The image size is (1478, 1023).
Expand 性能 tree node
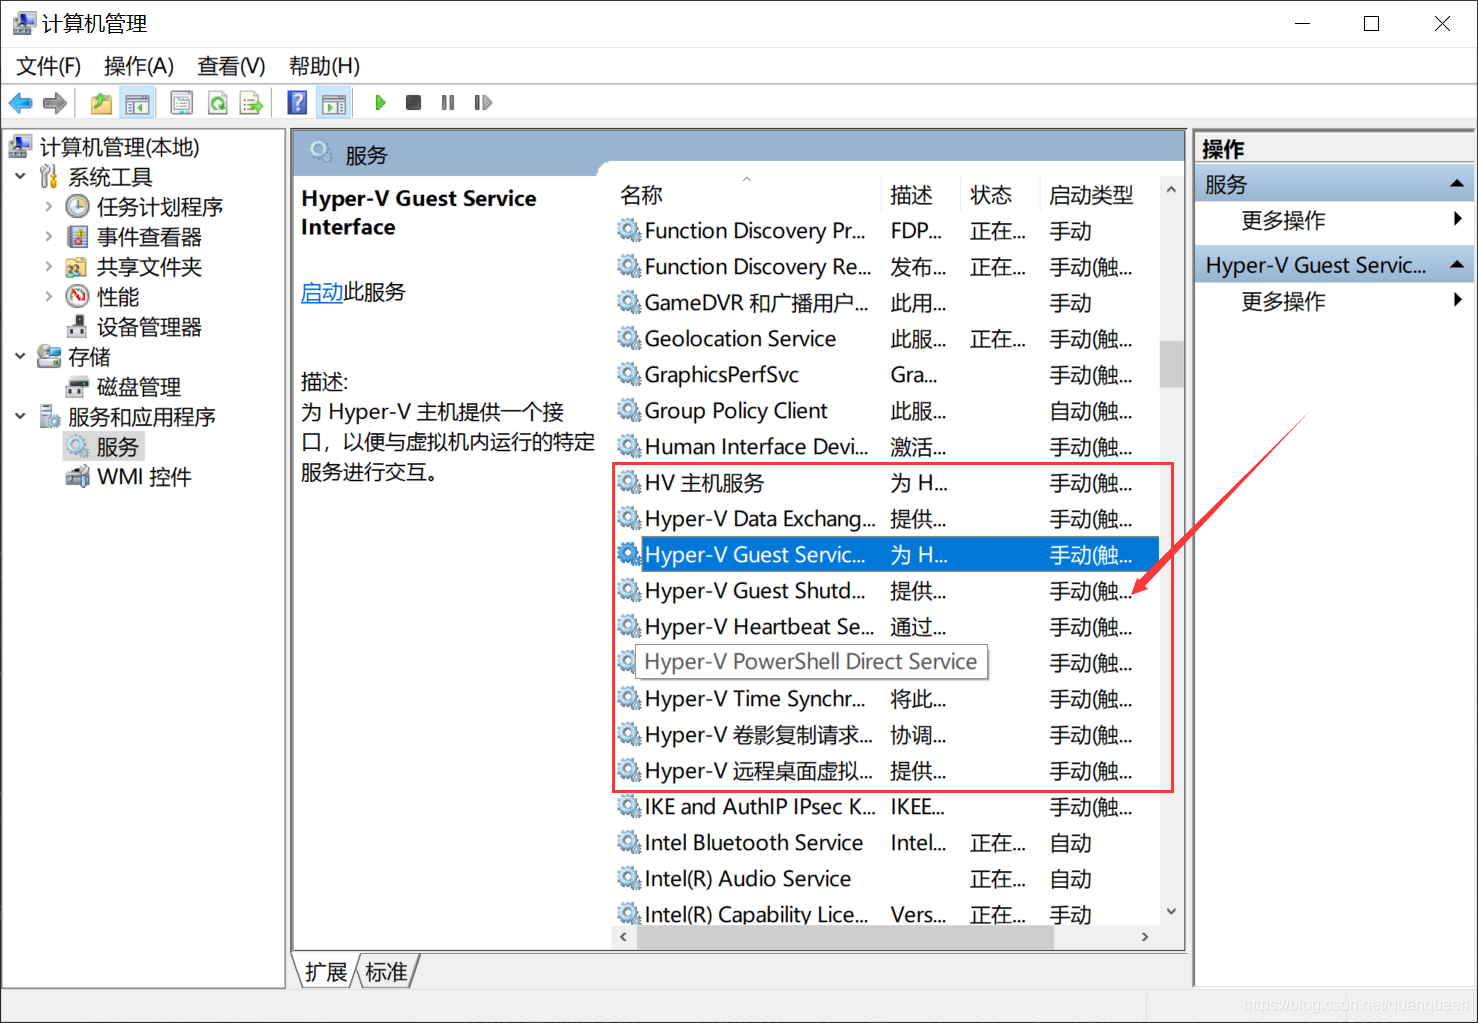click(48, 297)
